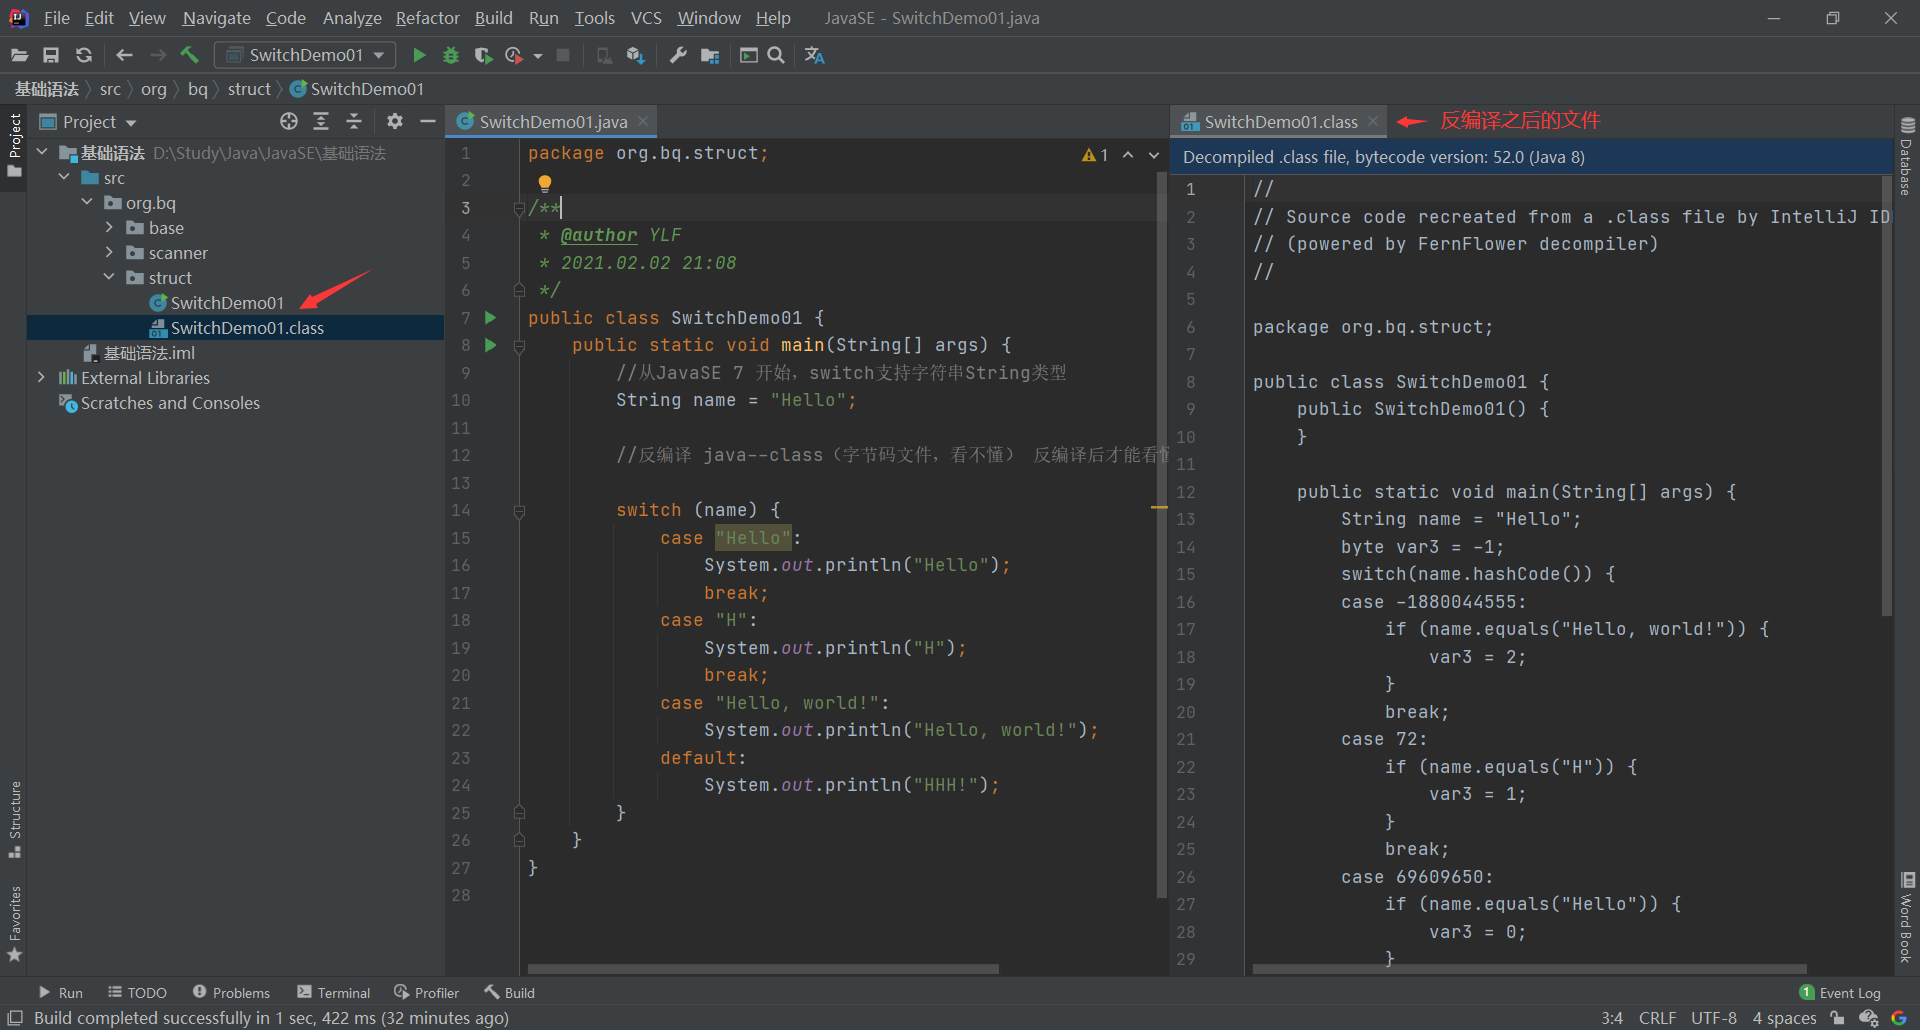Switch to the SwitchDemo01.java tab
The height and width of the screenshot is (1030, 1920).
click(552, 121)
